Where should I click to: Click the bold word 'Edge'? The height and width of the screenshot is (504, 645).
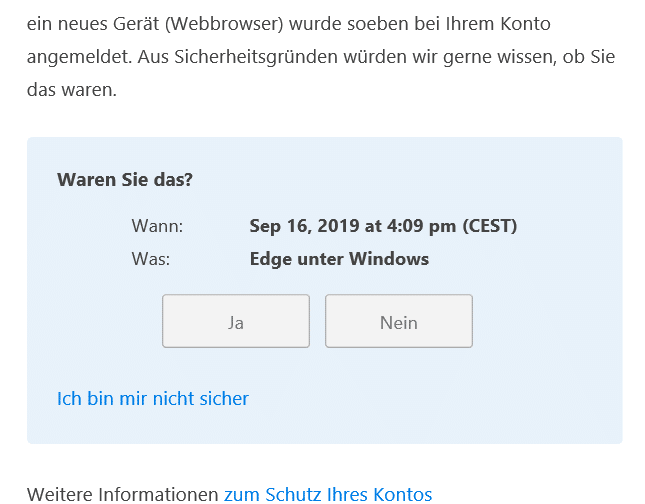(271, 259)
